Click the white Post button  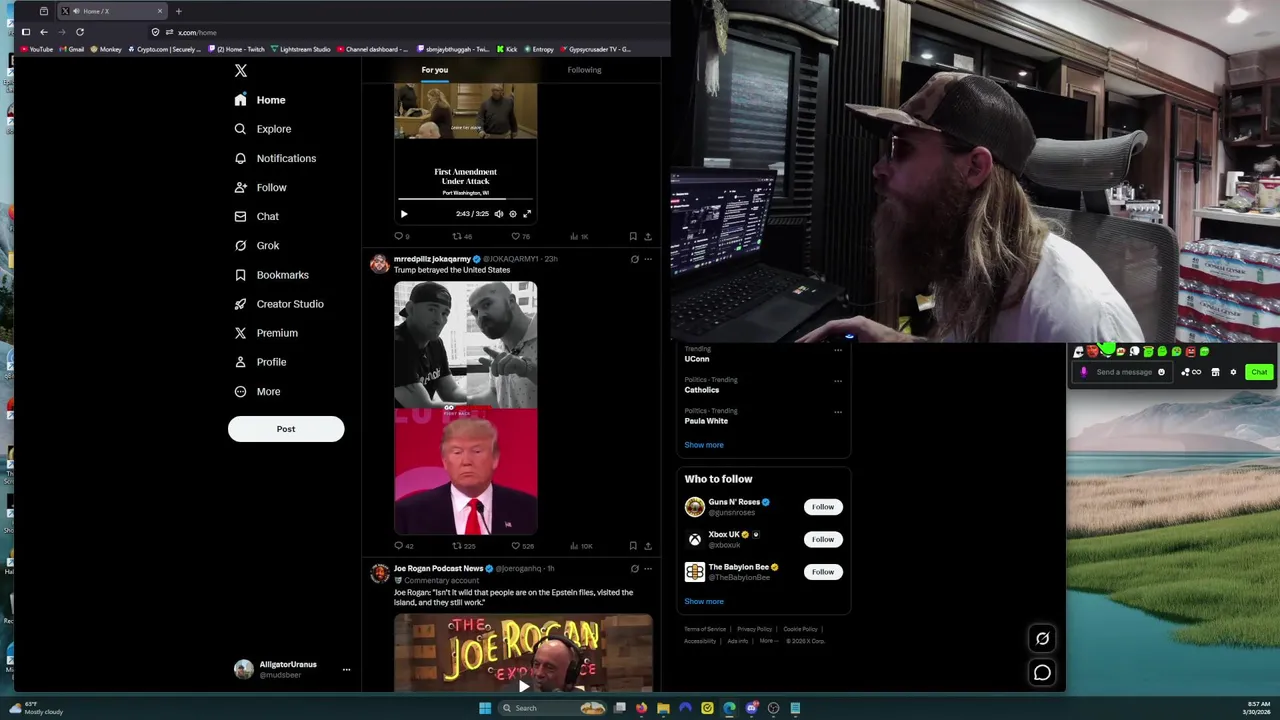pyautogui.click(x=286, y=429)
